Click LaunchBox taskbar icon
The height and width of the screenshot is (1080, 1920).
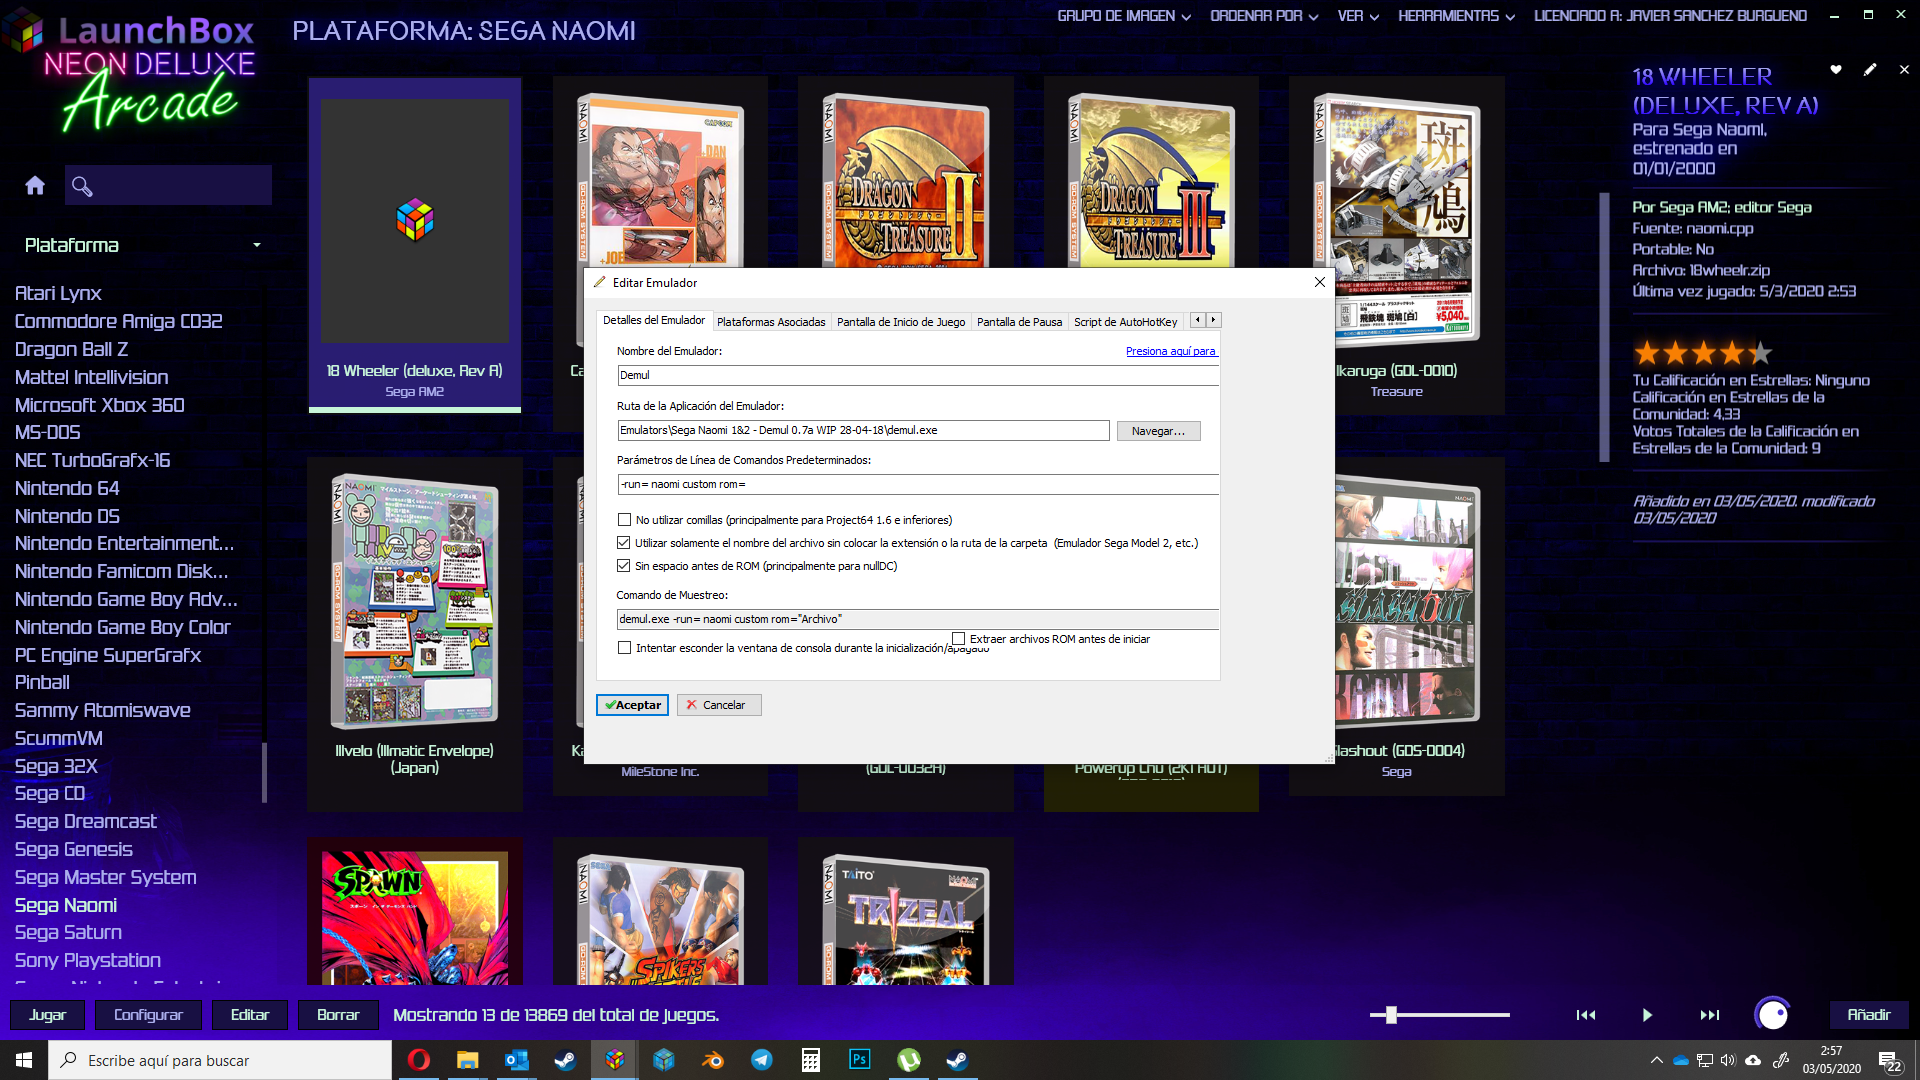tap(615, 1060)
